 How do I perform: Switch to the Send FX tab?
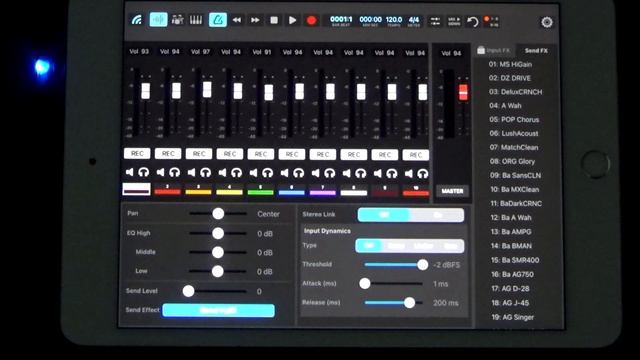pyautogui.click(x=536, y=51)
